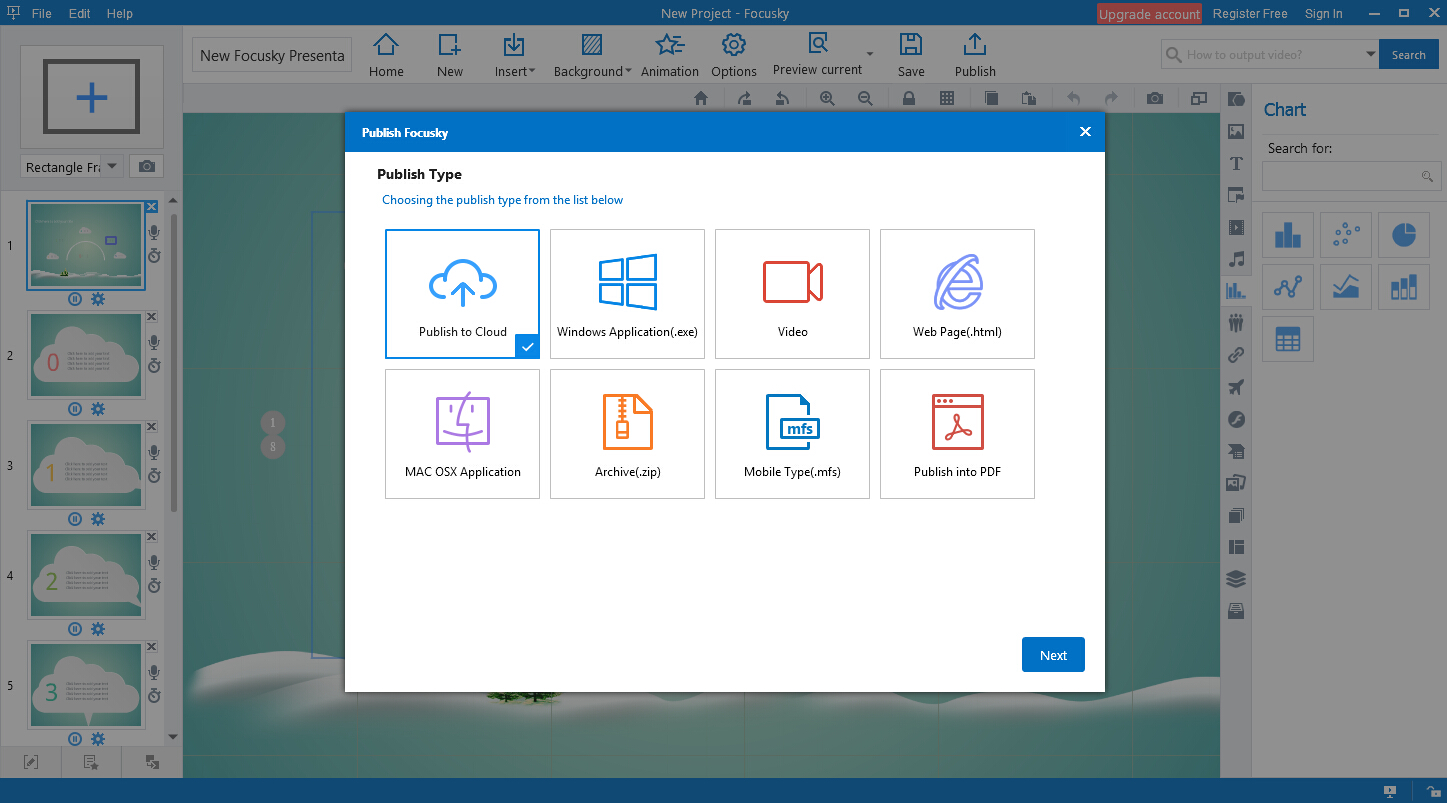
Task: Open the Edit menu
Action: tap(80, 14)
